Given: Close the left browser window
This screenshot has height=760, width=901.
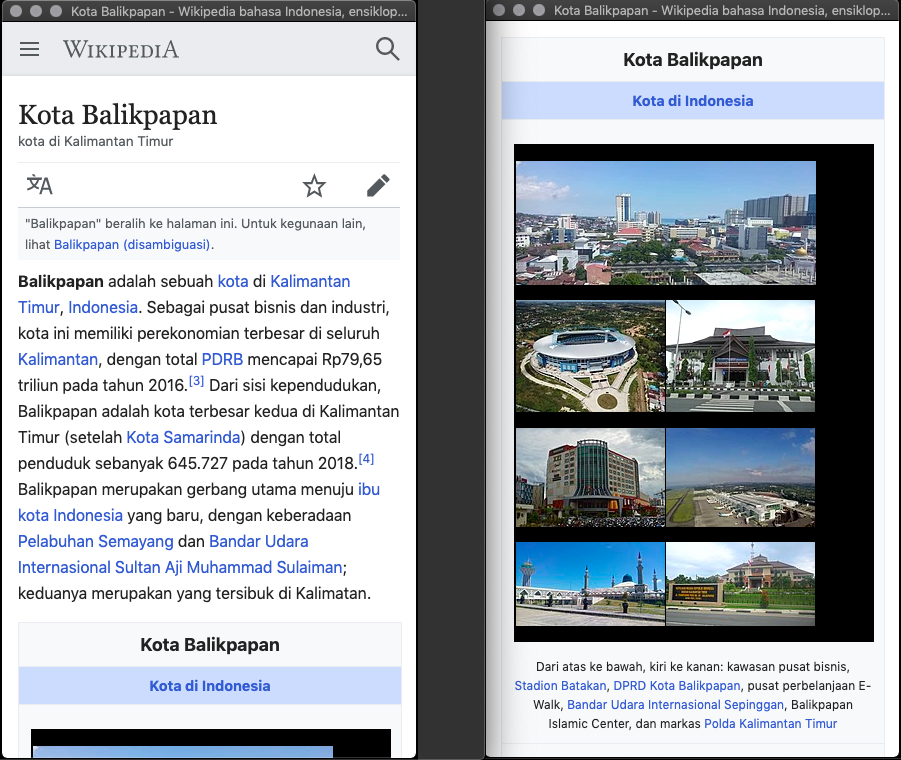Looking at the screenshot, I should 16,11.
